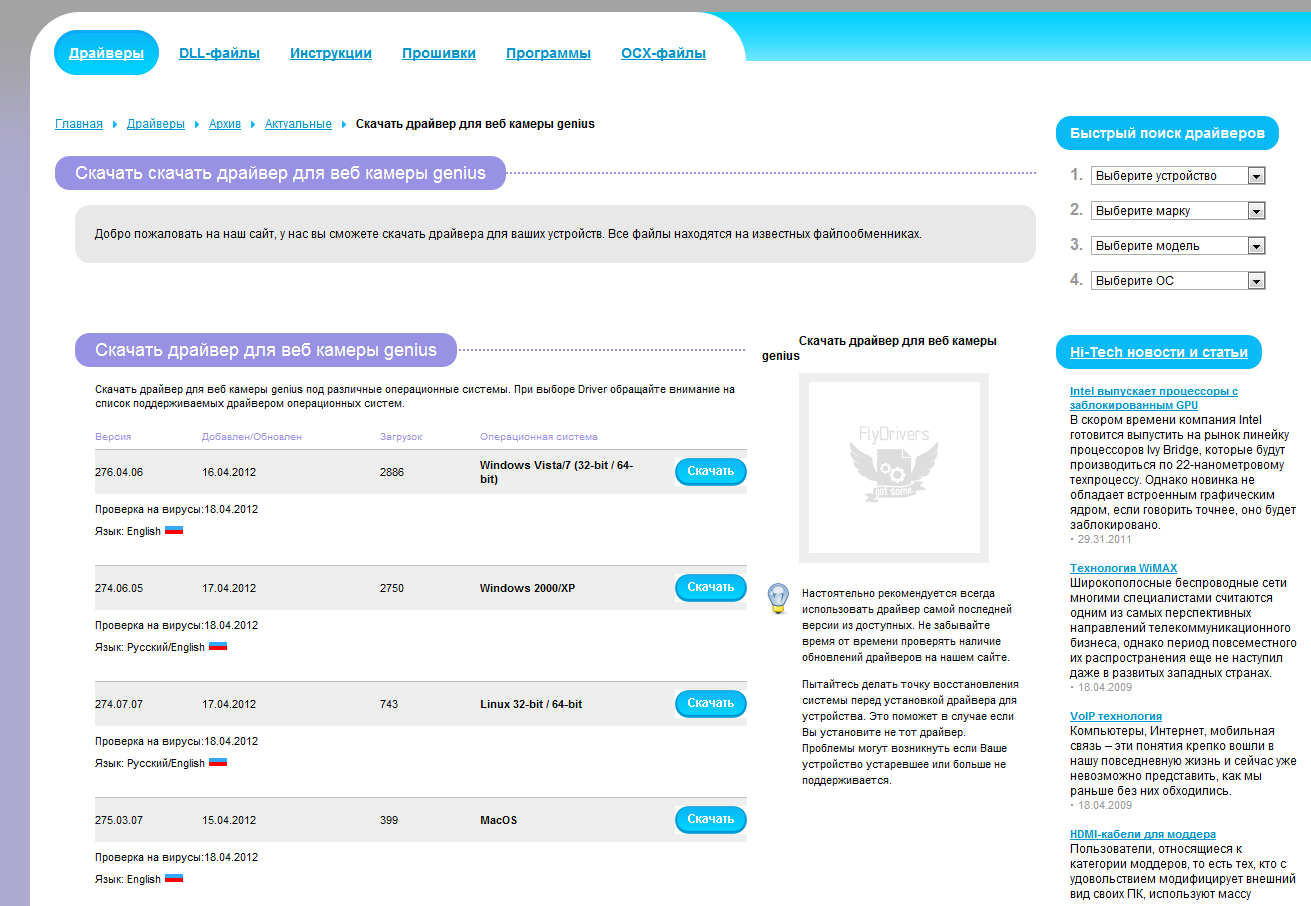This screenshot has width=1311, height=906.
Task: Click the Windows Vista/7 (32-bit / 64-bit) text
Action: tap(556, 472)
